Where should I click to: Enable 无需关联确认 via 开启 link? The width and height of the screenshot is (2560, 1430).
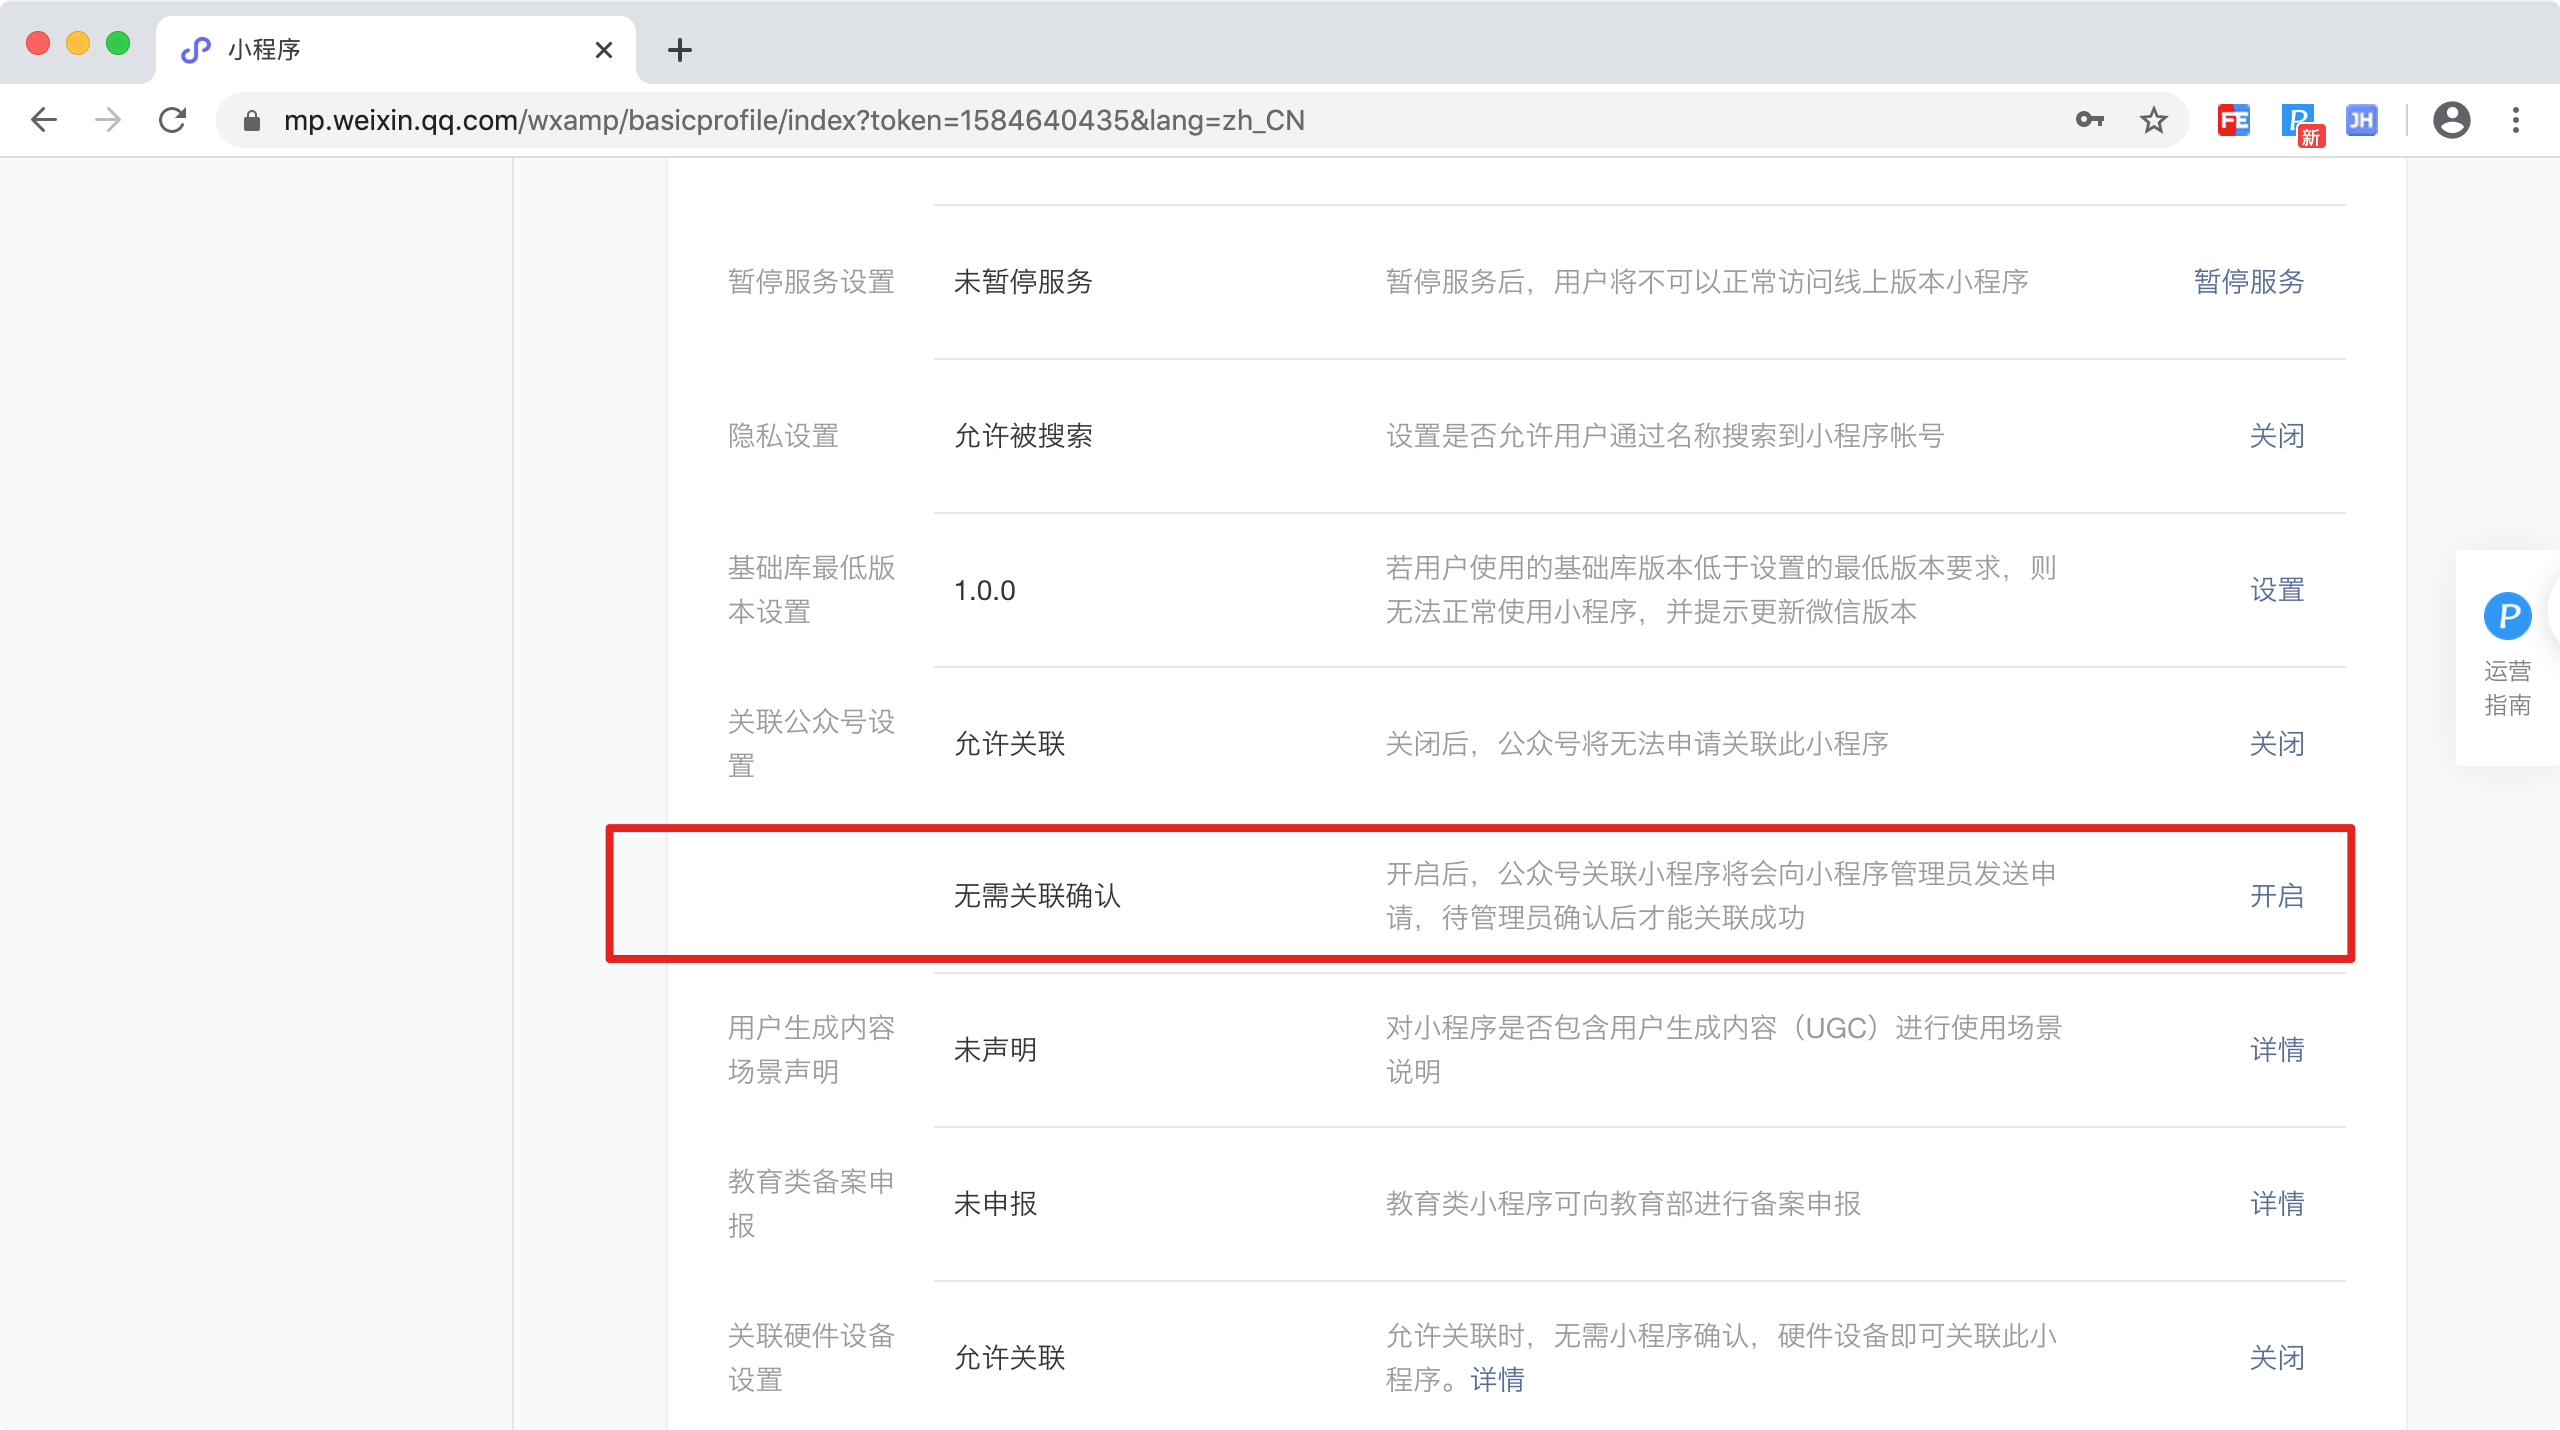pos(2276,896)
